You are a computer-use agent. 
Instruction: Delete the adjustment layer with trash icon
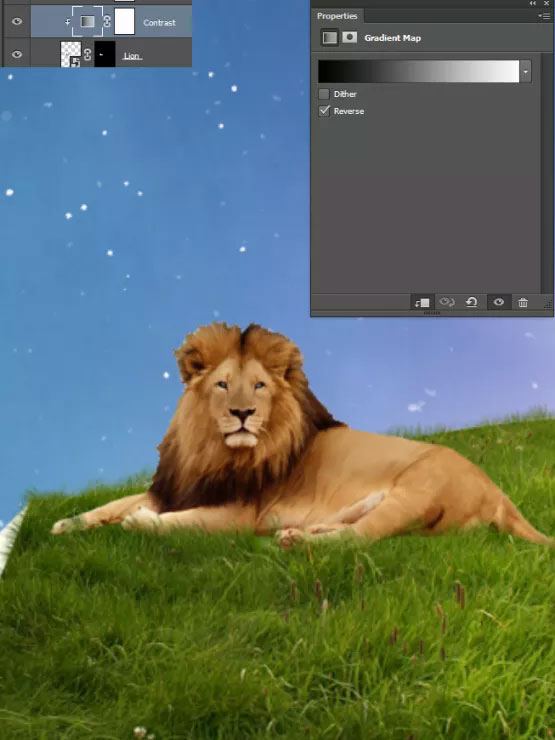click(x=523, y=303)
